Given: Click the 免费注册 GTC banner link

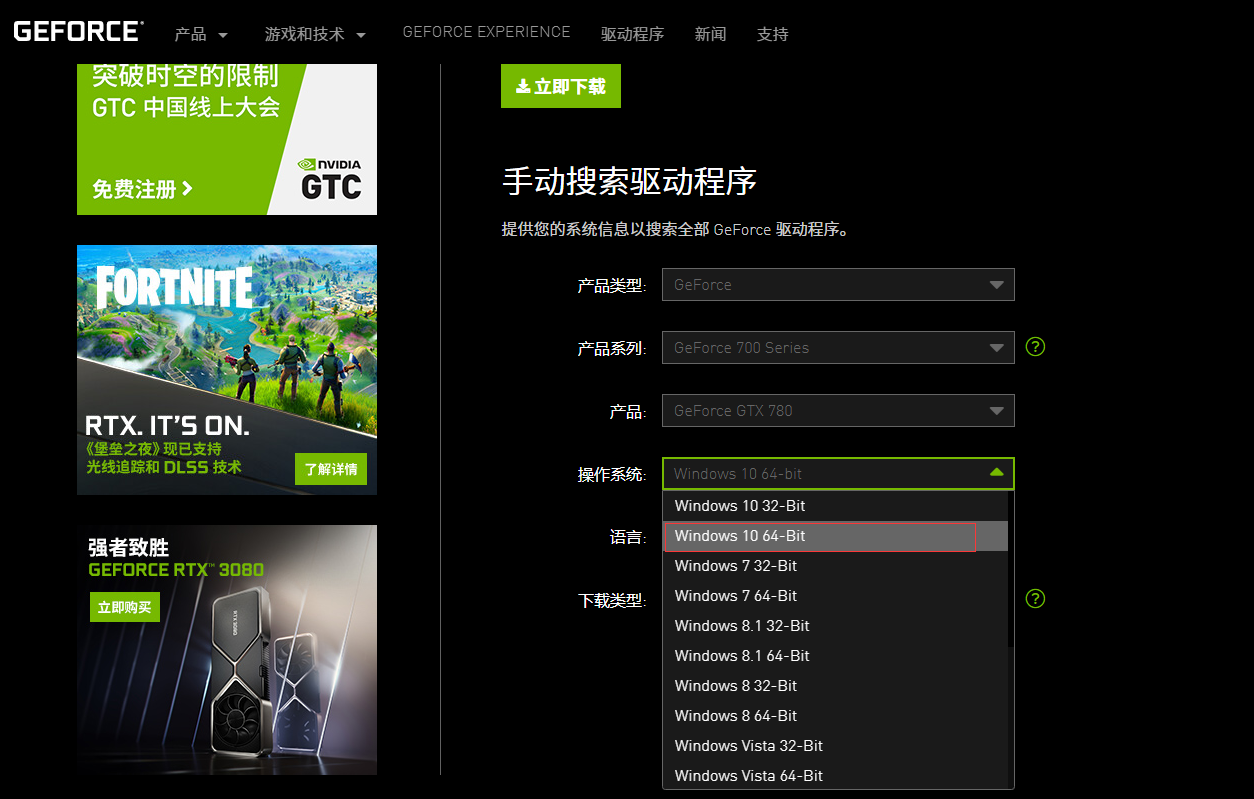Looking at the screenshot, I should (x=142, y=189).
